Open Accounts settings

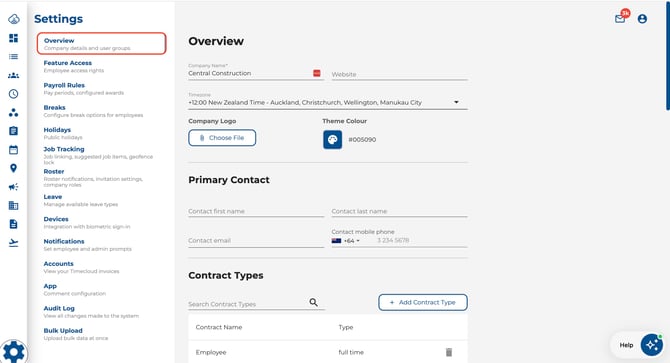(x=81, y=267)
